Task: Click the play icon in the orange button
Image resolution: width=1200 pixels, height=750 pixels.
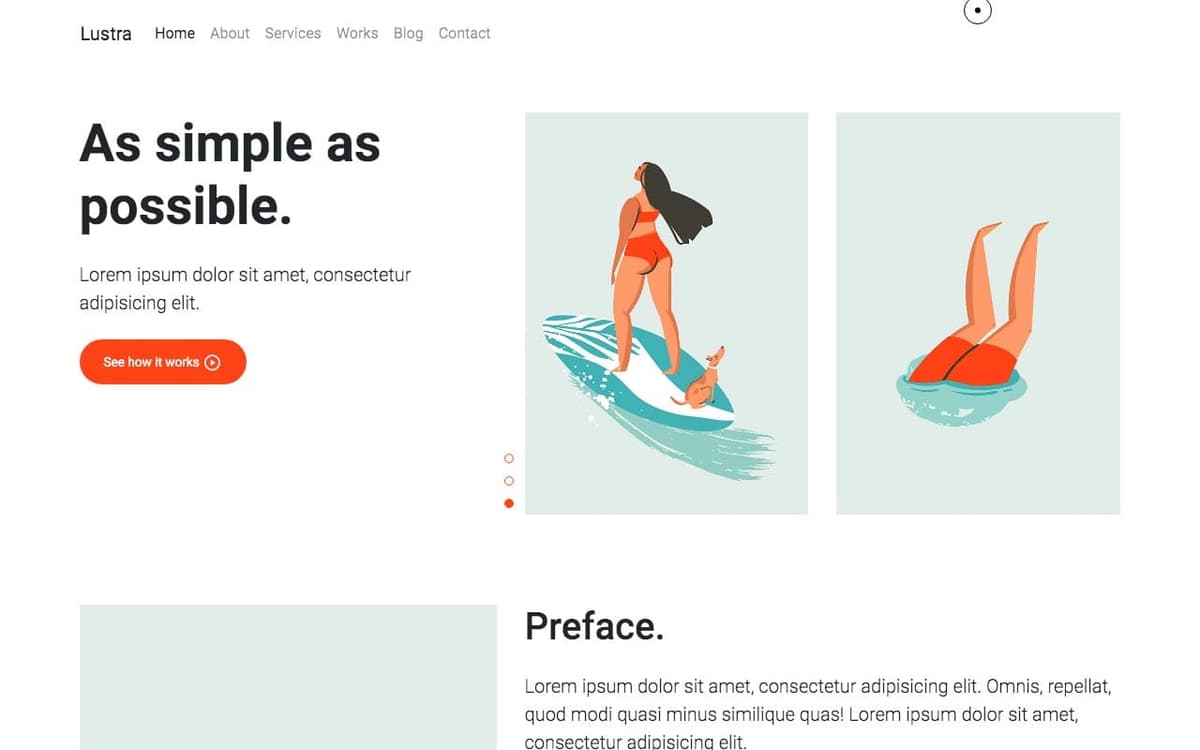Action: pyautogui.click(x=212, y=362)
